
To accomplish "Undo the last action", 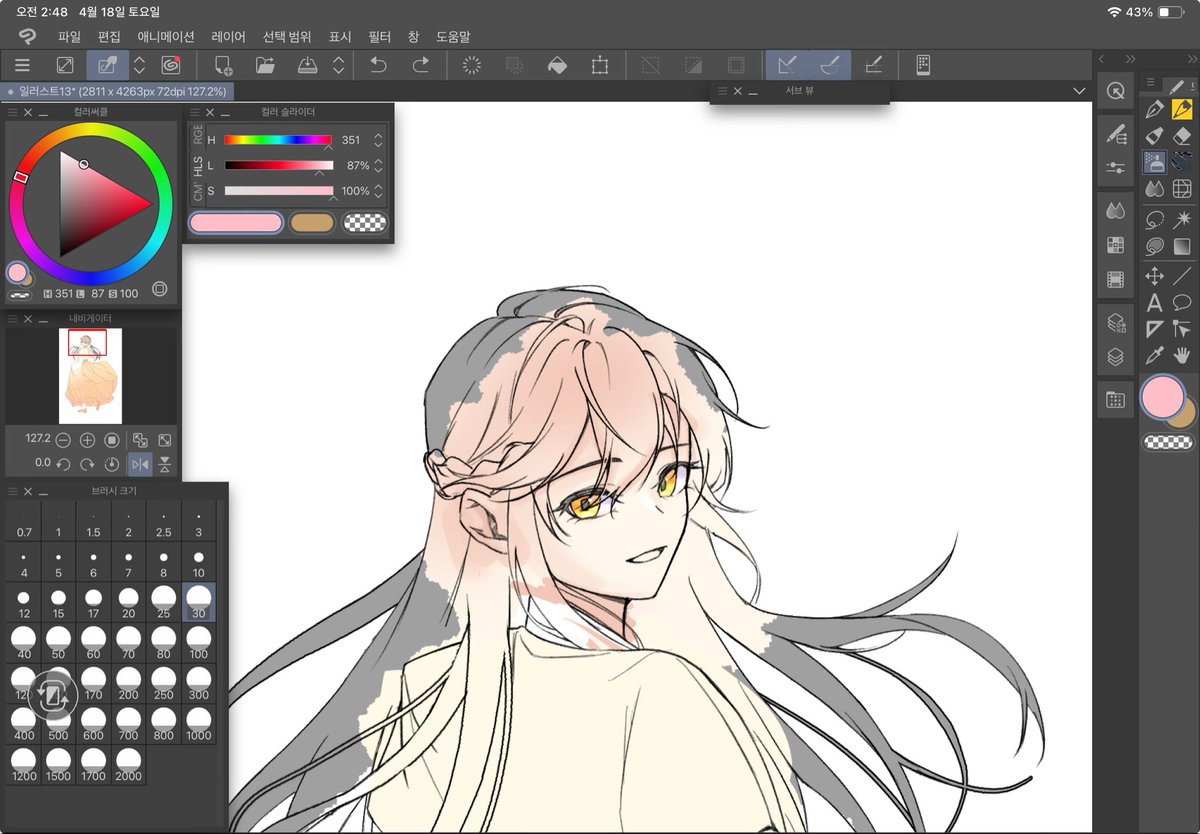I will pyautogui.click(x=378, y=65).
